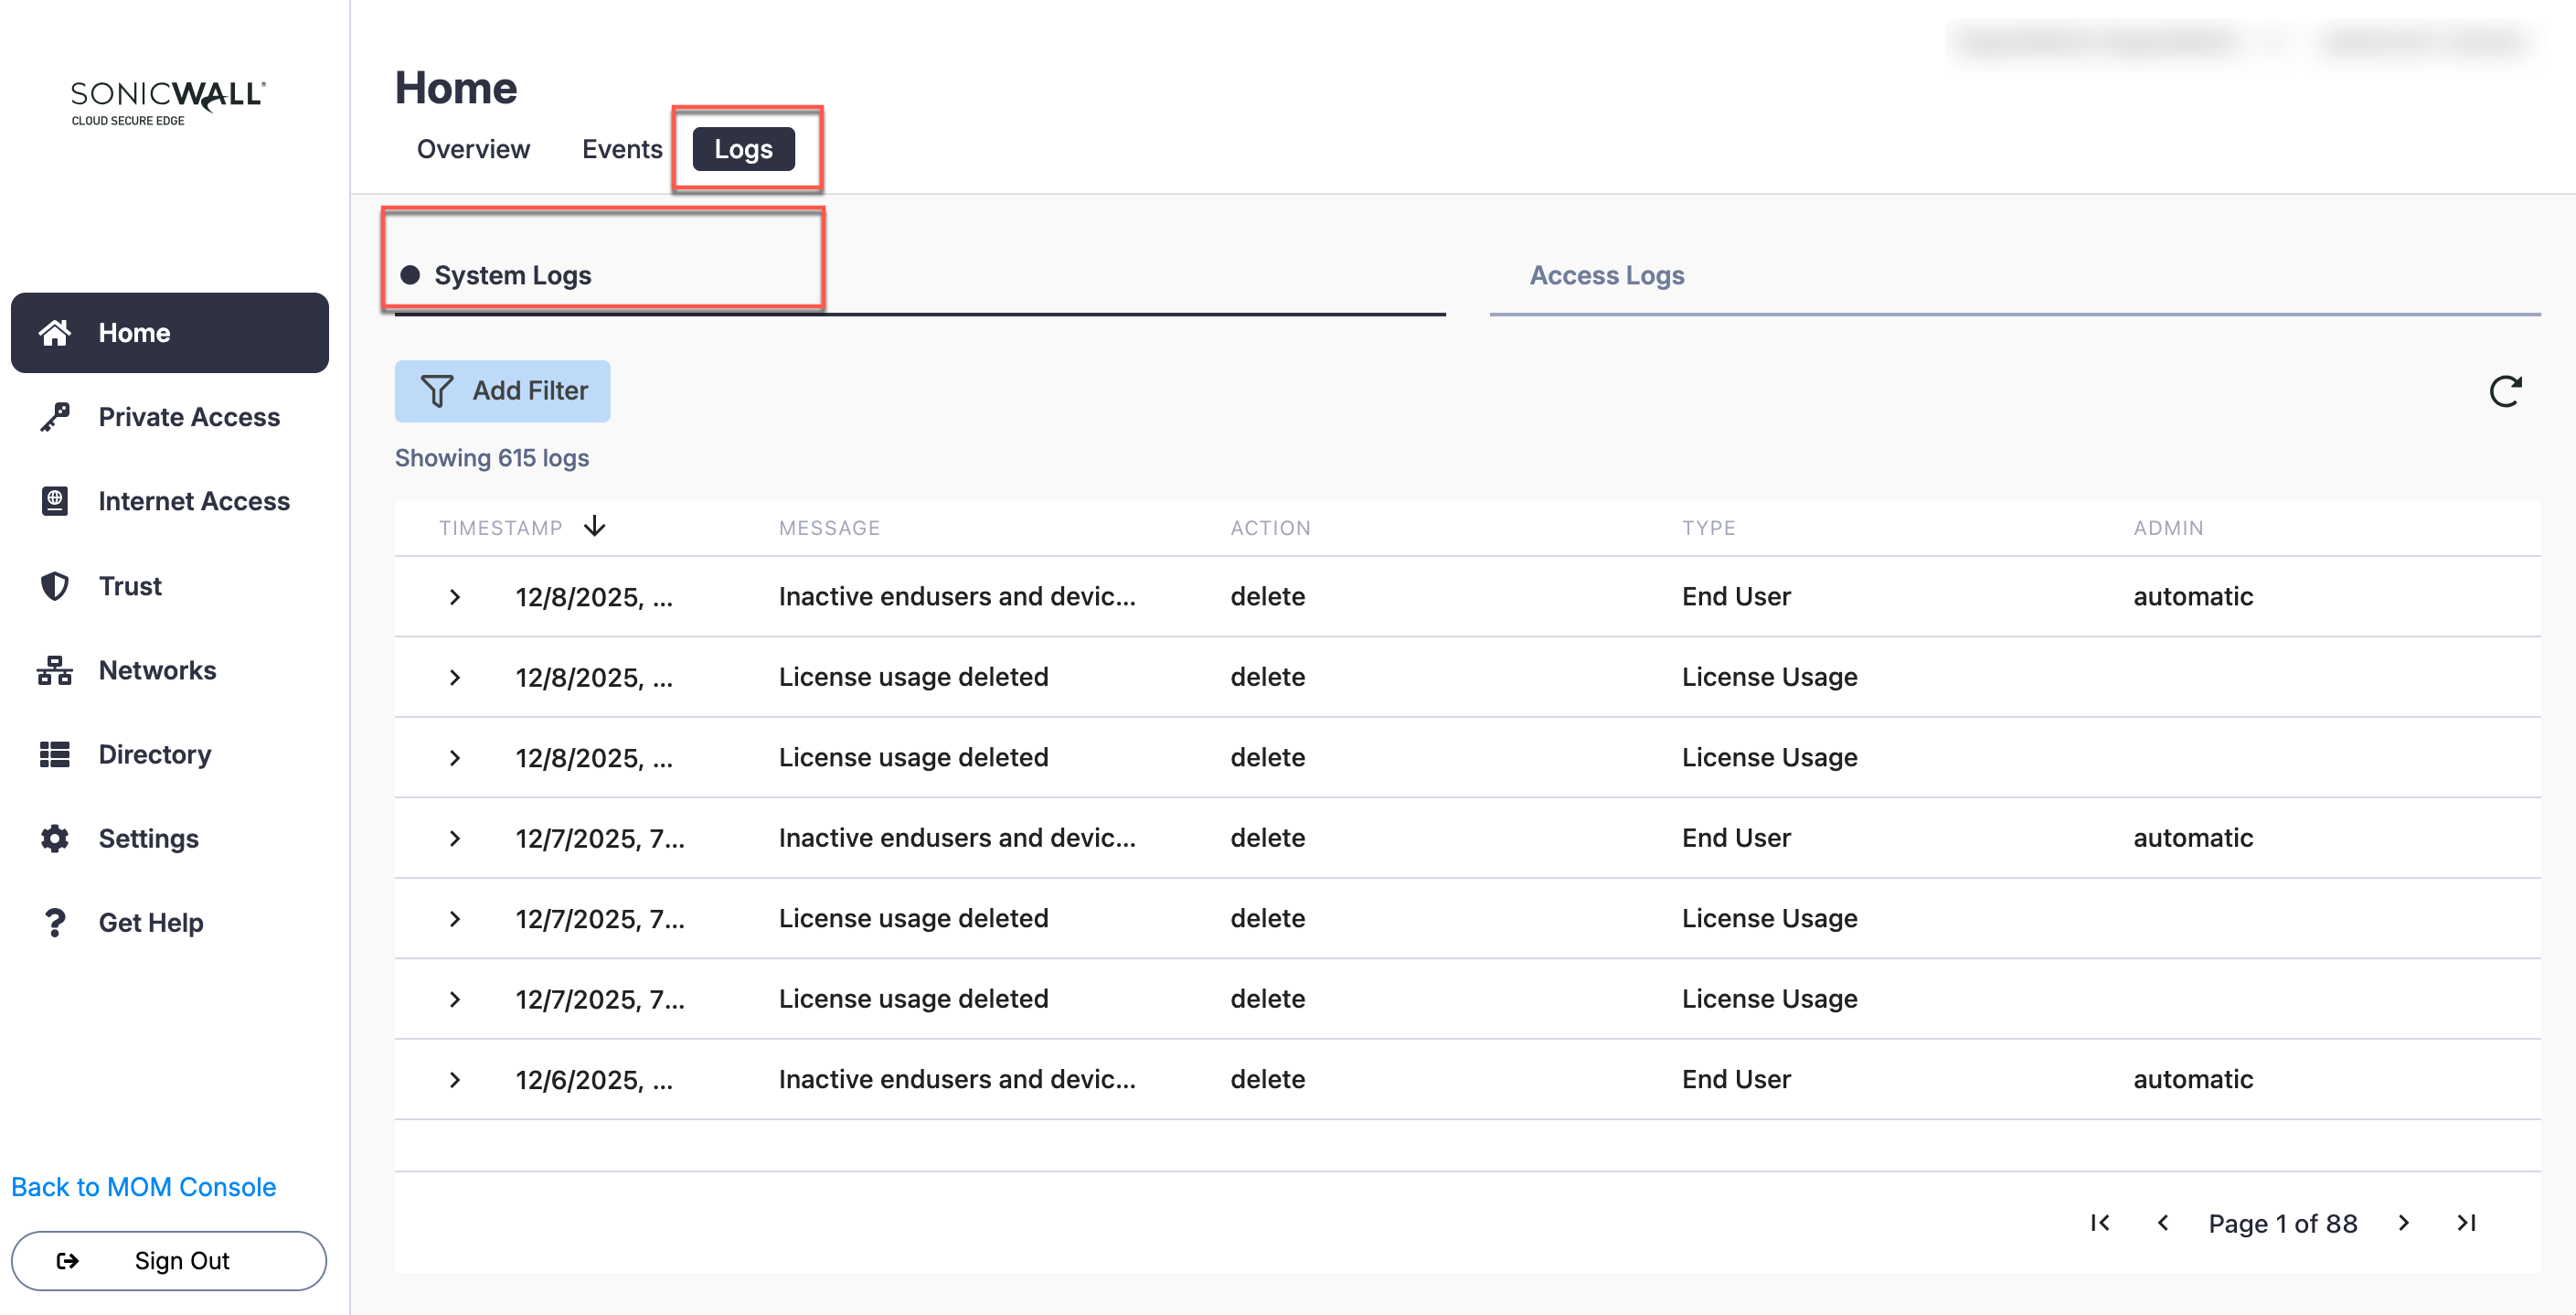Click the Add Filter button
The height and width of the screenshot is (1315, 2576).
(x=502, y=391)
